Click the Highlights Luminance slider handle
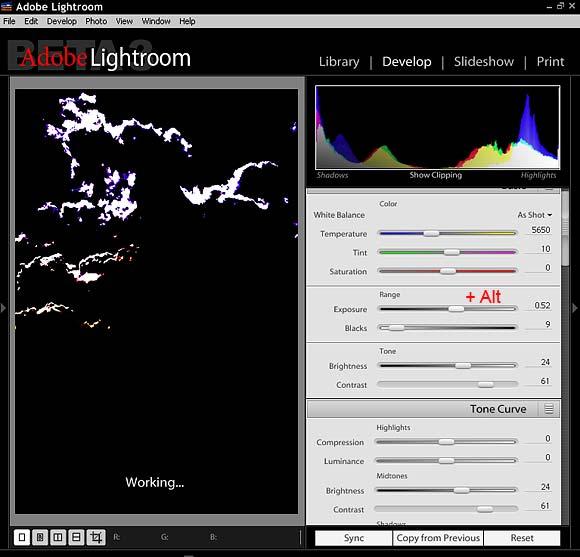 (446, 460)
